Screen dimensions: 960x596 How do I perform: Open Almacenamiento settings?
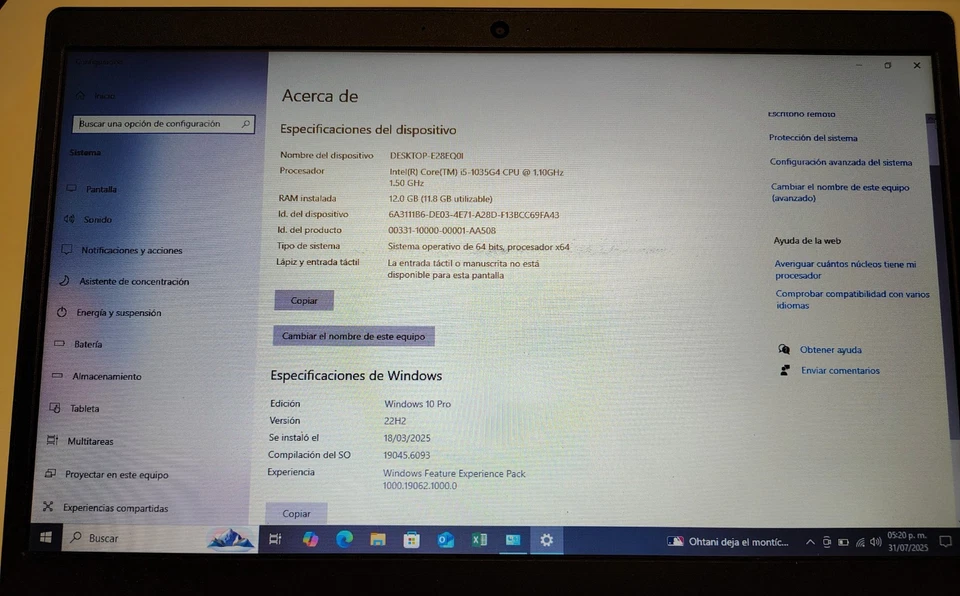[107, 377]
